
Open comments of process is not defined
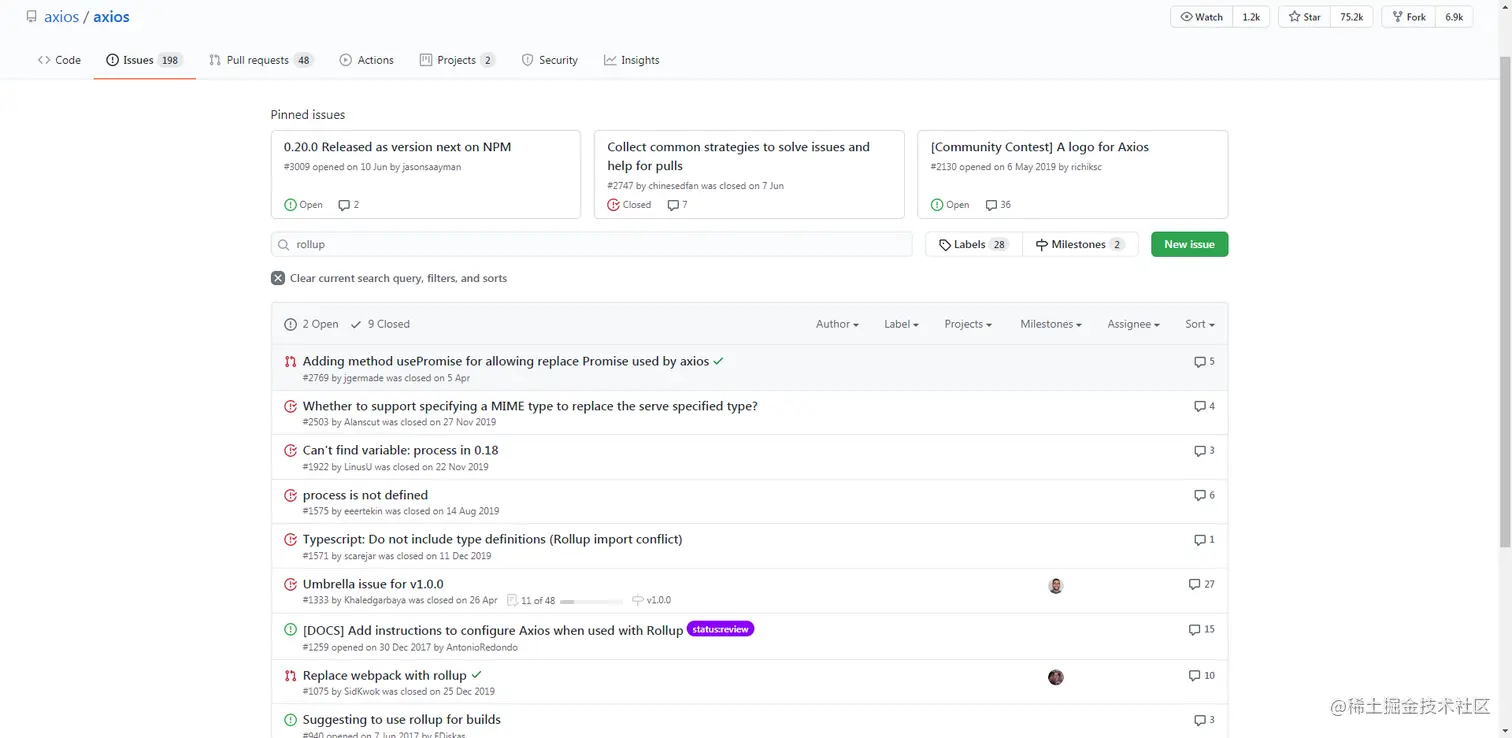click(x=1204, y=495)
